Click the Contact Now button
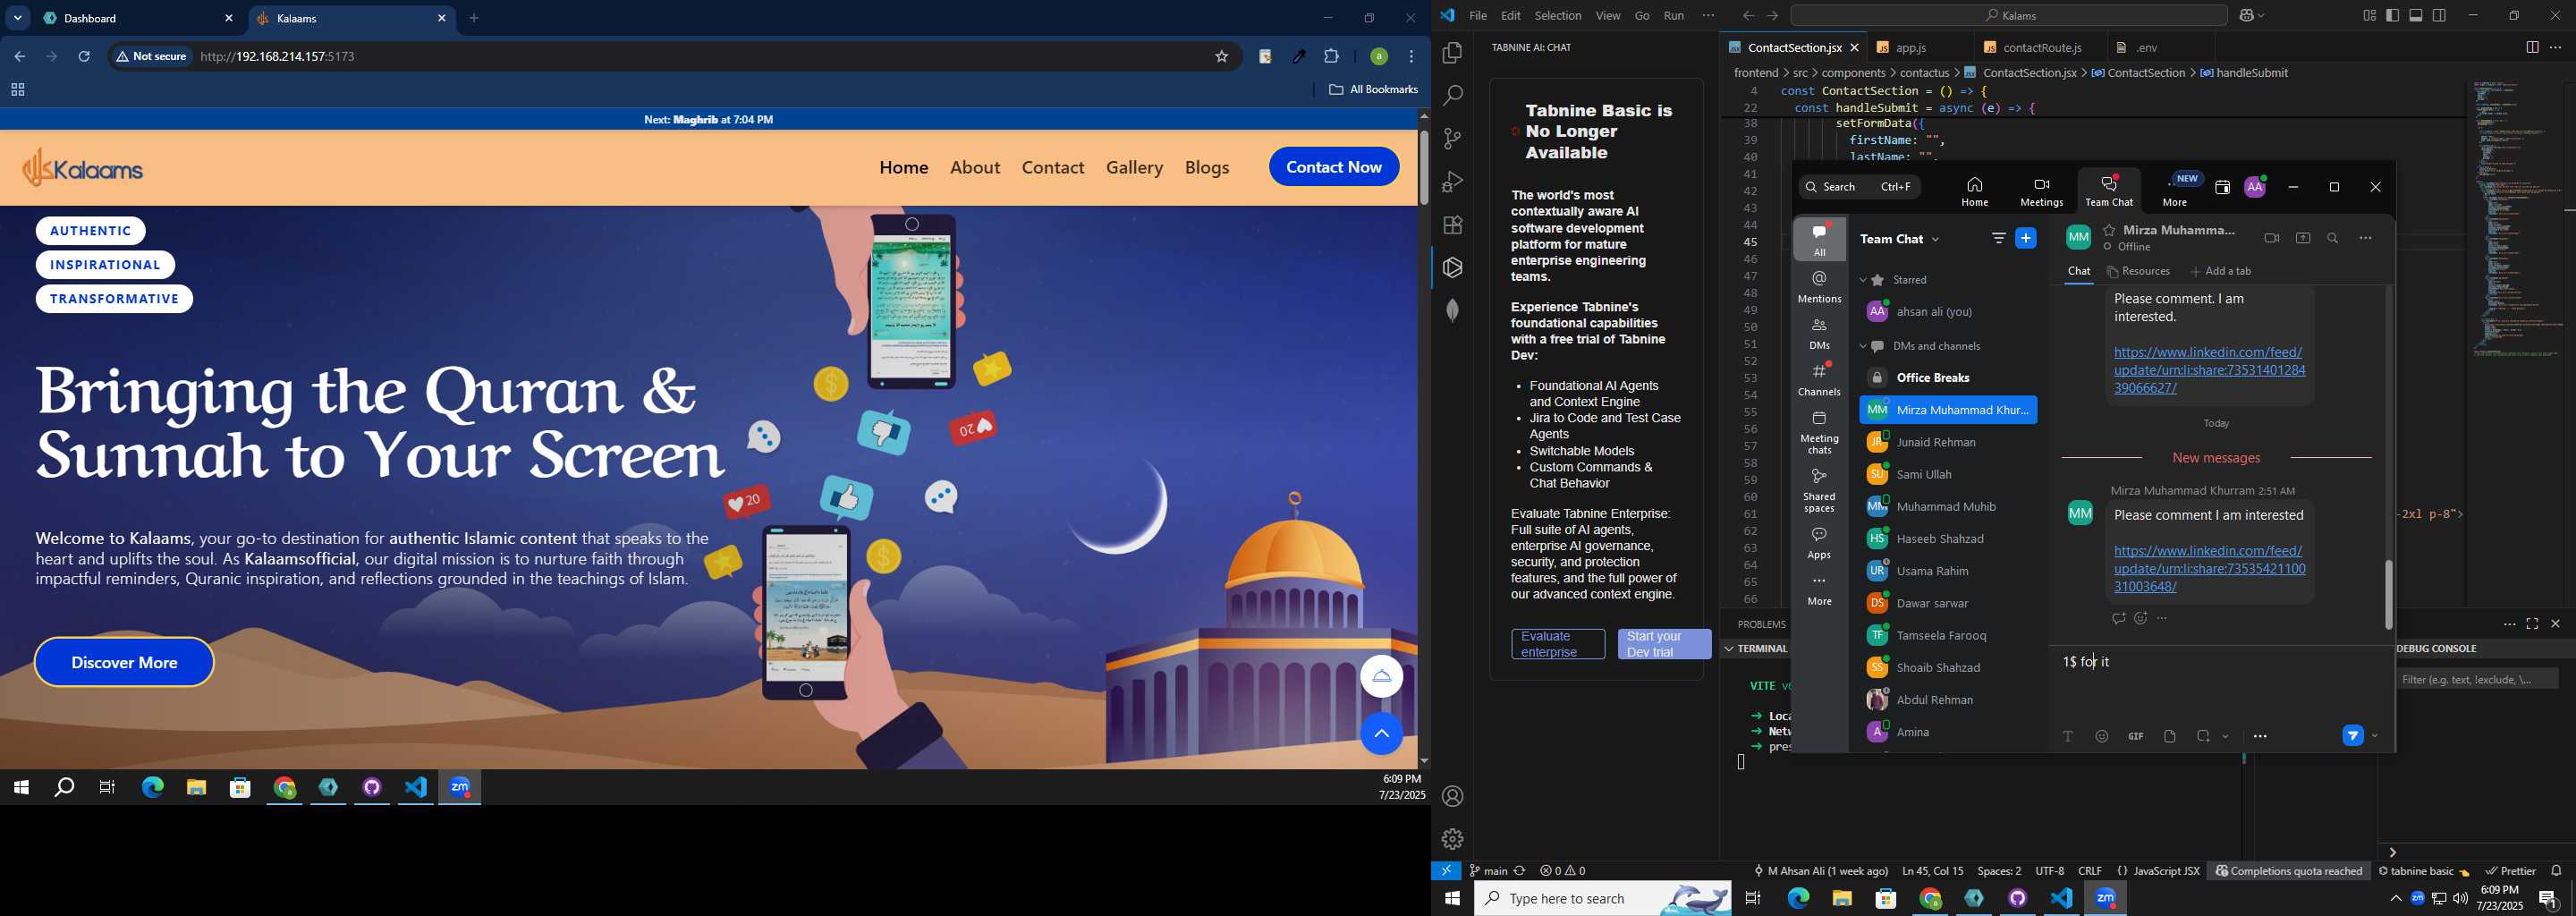The height and width of the screenshot is (916, 2576). [1334, 167]
